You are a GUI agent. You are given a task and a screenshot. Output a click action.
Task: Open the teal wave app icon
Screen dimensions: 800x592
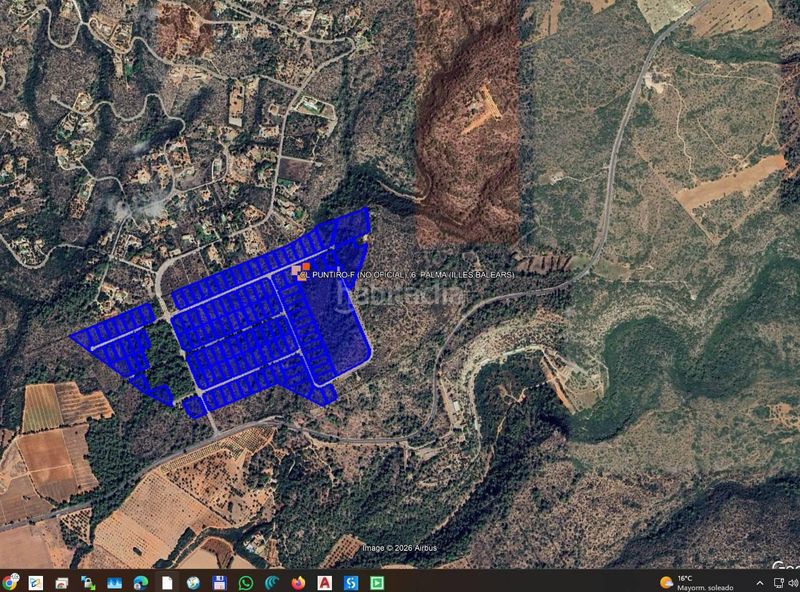(272, 582)
